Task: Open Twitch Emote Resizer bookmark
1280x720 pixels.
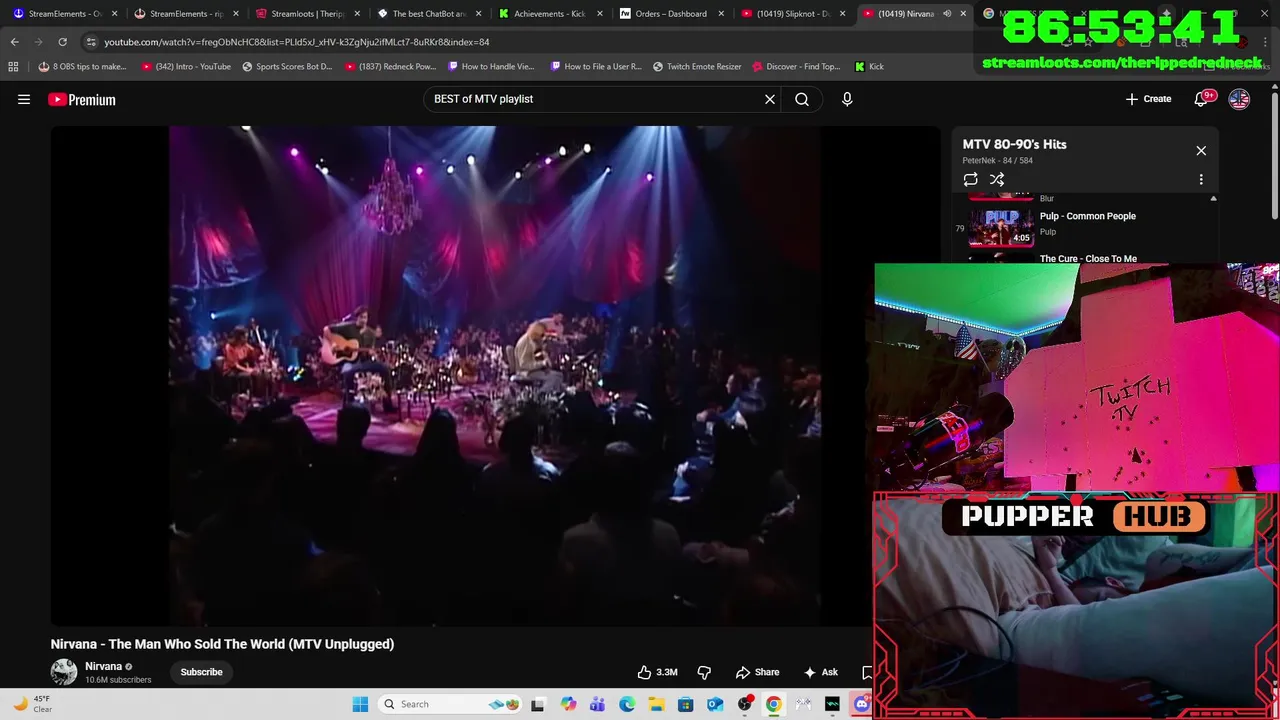Action: tap(697, 66)
